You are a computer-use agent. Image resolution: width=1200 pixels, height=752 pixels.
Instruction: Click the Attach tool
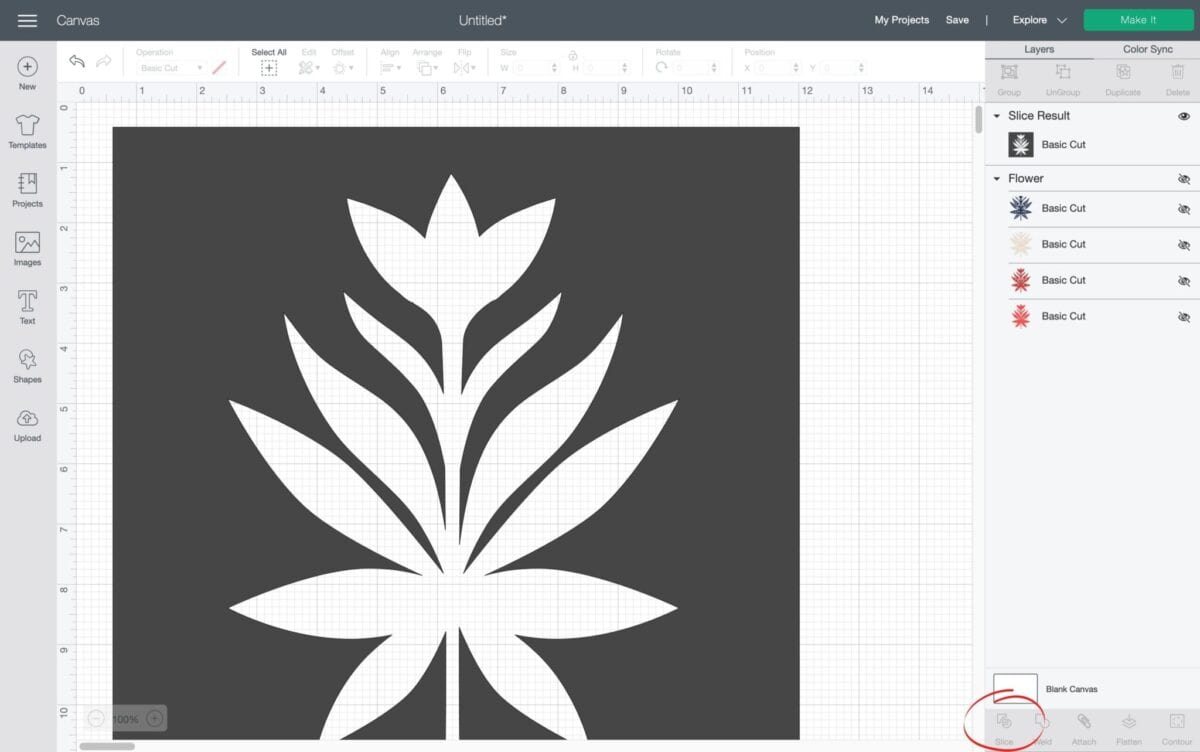coord(1084,729)
